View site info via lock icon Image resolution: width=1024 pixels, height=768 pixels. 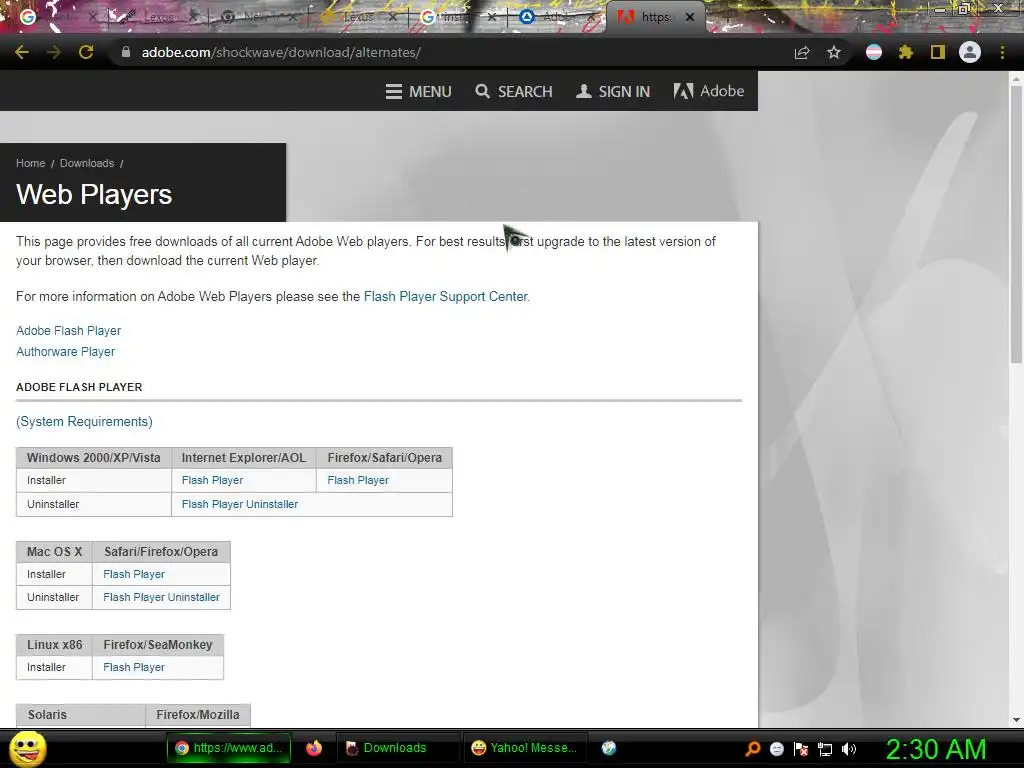tap(126, 52)
